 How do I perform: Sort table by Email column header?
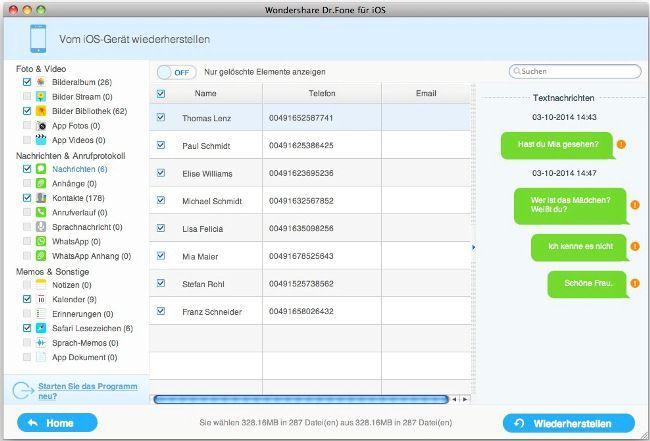426,93
